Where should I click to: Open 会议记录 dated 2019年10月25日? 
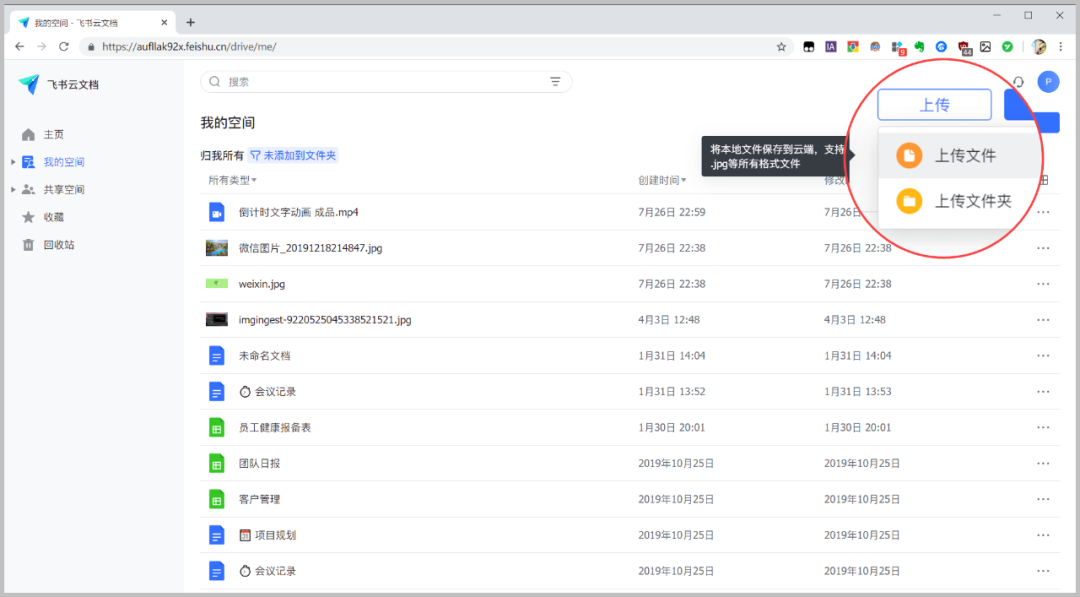(x=267, y=571)
